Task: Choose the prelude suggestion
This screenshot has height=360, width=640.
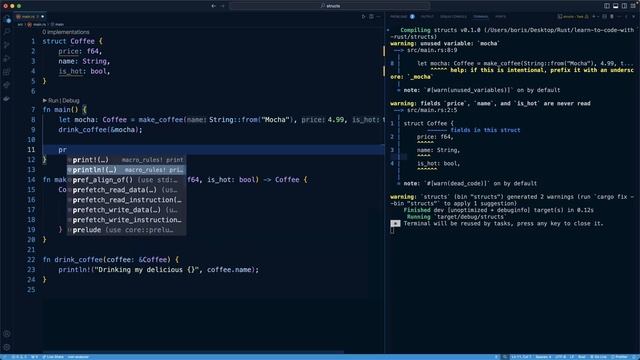Action: click(127, 230)
